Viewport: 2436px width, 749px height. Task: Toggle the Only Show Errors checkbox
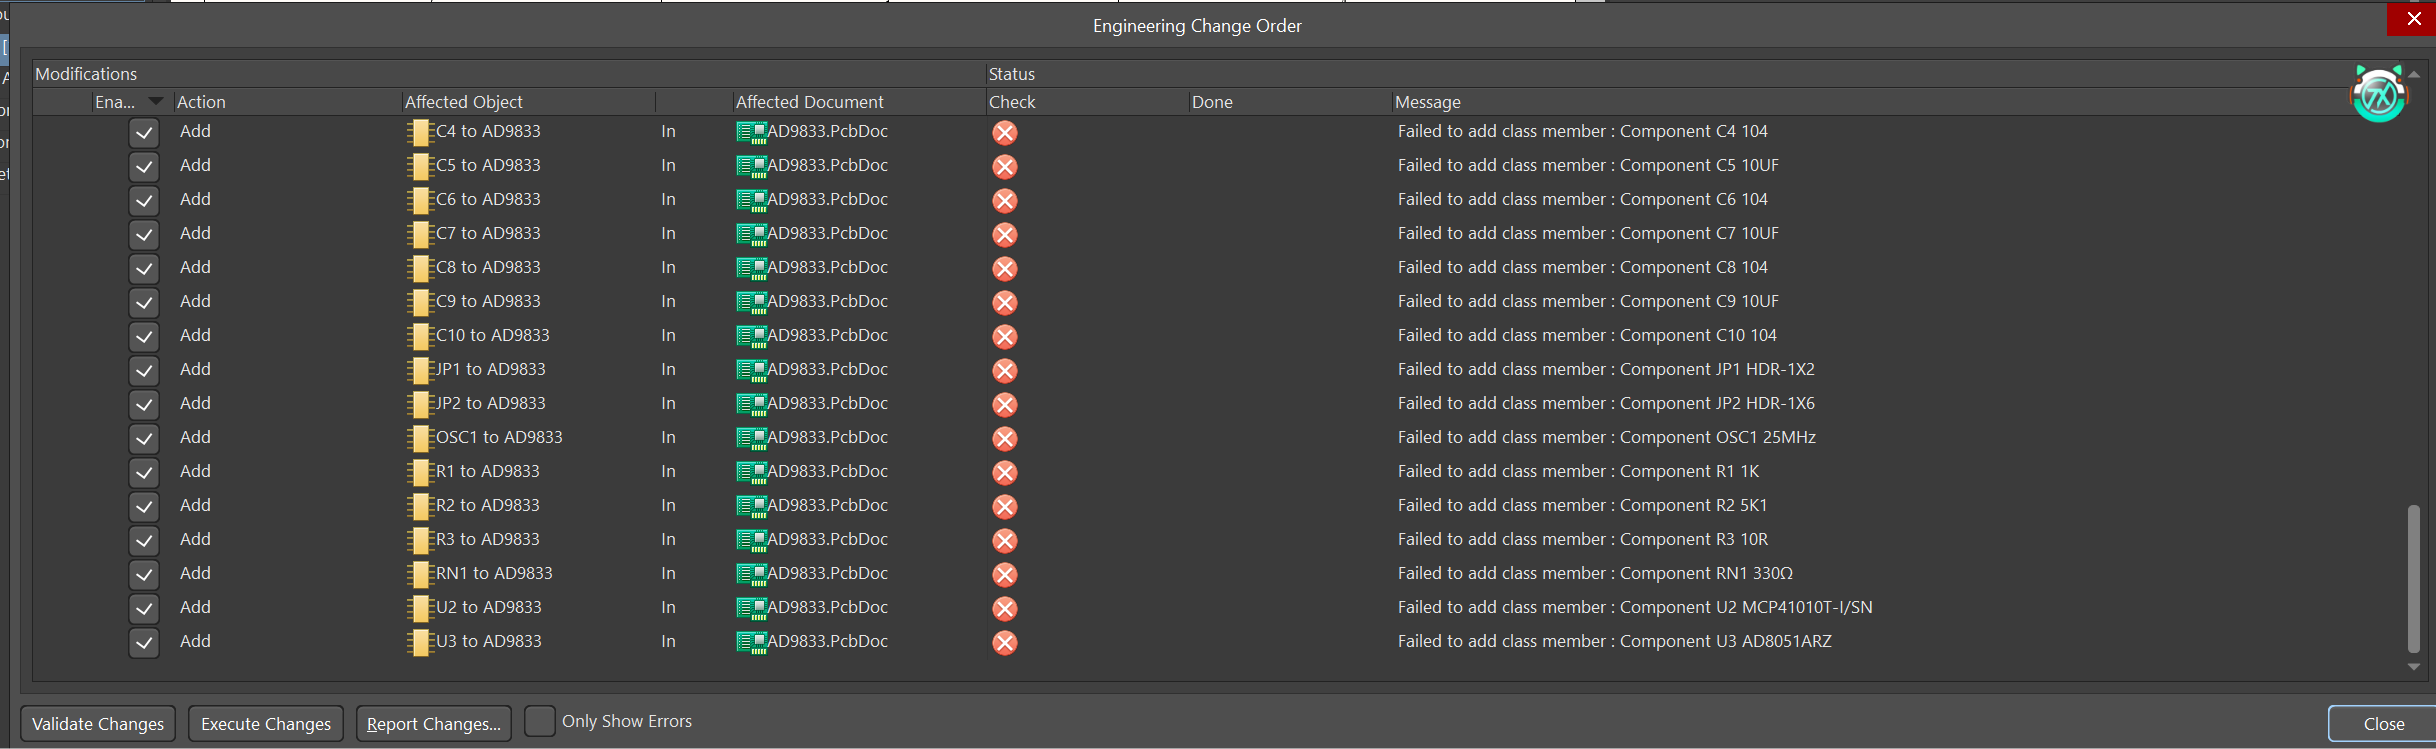click(540, 721)
